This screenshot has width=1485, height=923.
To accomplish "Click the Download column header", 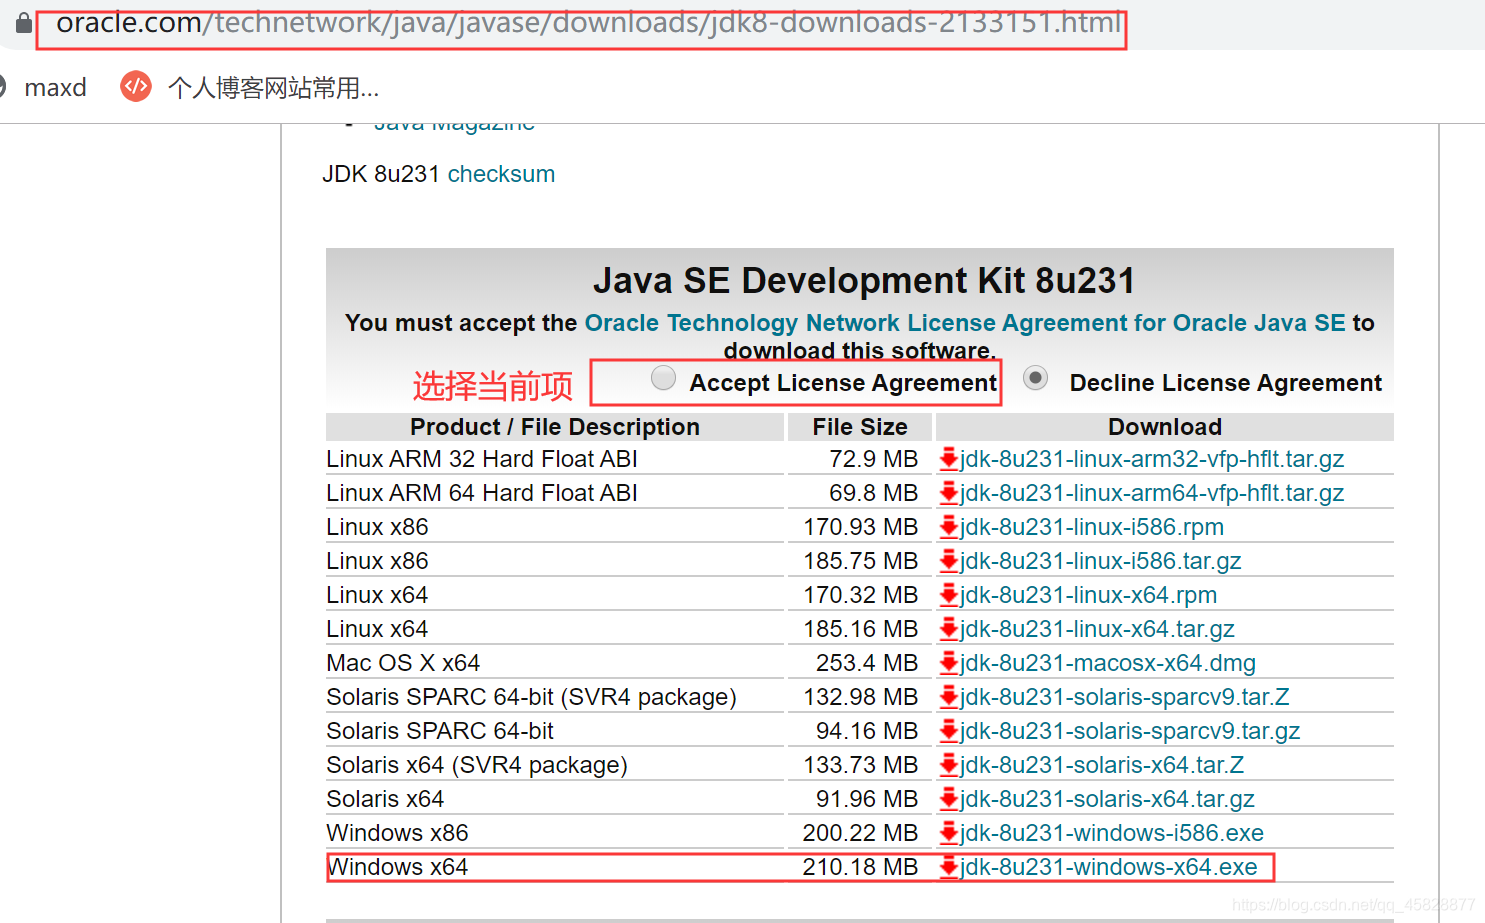I will [x=1165, y=427].
